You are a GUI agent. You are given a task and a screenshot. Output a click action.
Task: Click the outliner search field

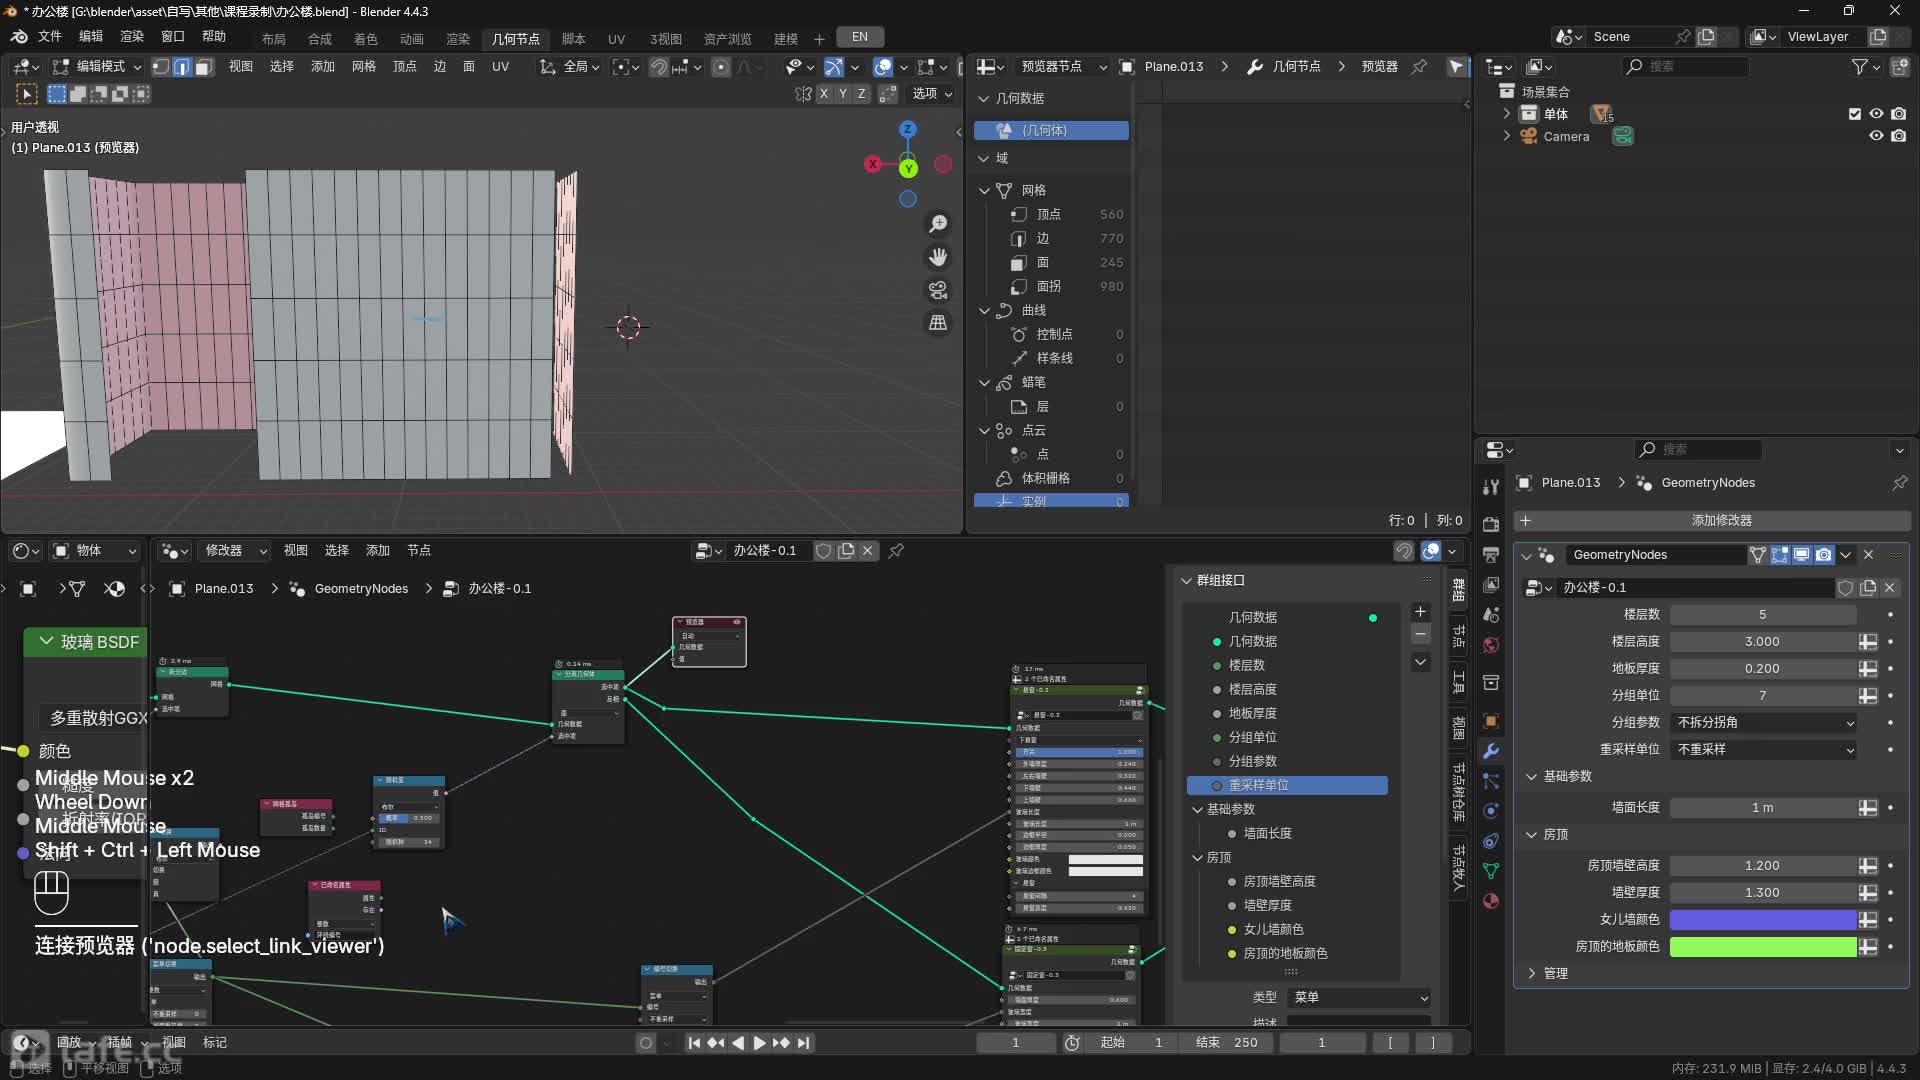1685,67
